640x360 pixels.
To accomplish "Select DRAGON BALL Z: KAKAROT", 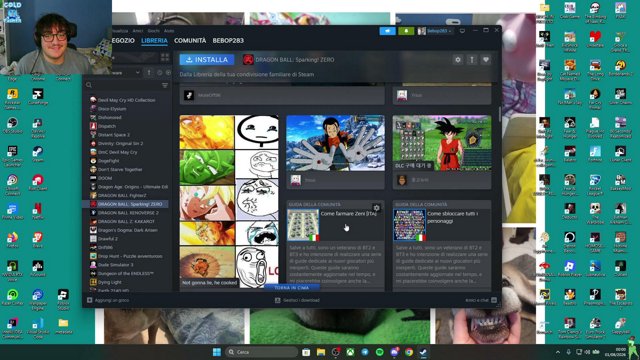I will click(x=127, y=221).
